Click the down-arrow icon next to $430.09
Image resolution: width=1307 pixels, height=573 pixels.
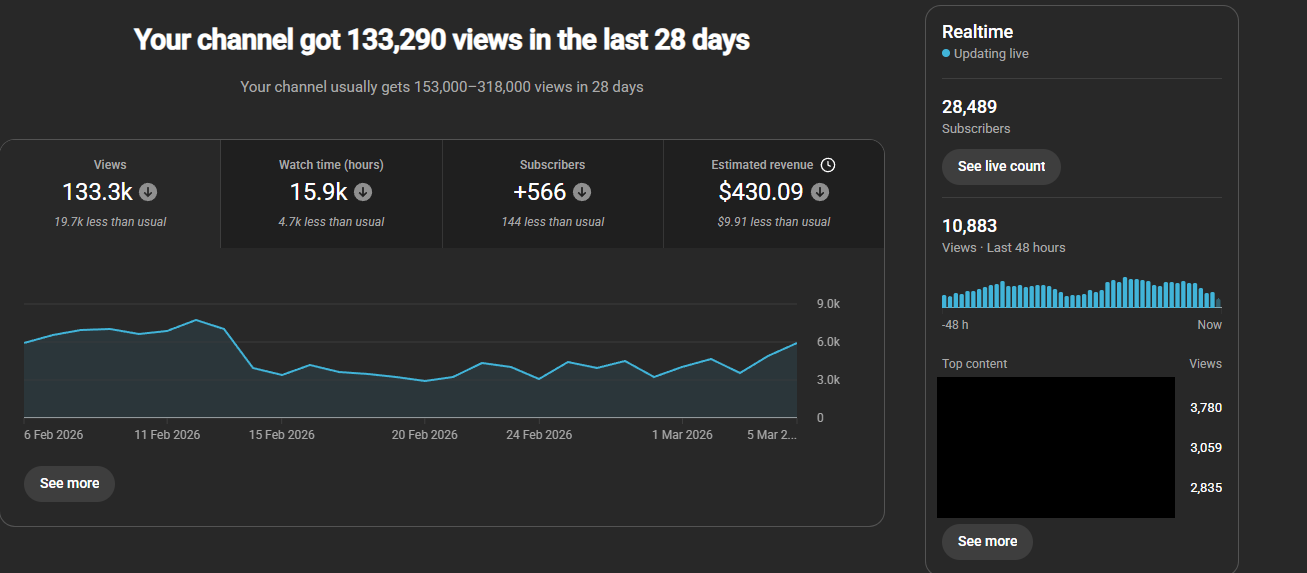click(820, 192)
